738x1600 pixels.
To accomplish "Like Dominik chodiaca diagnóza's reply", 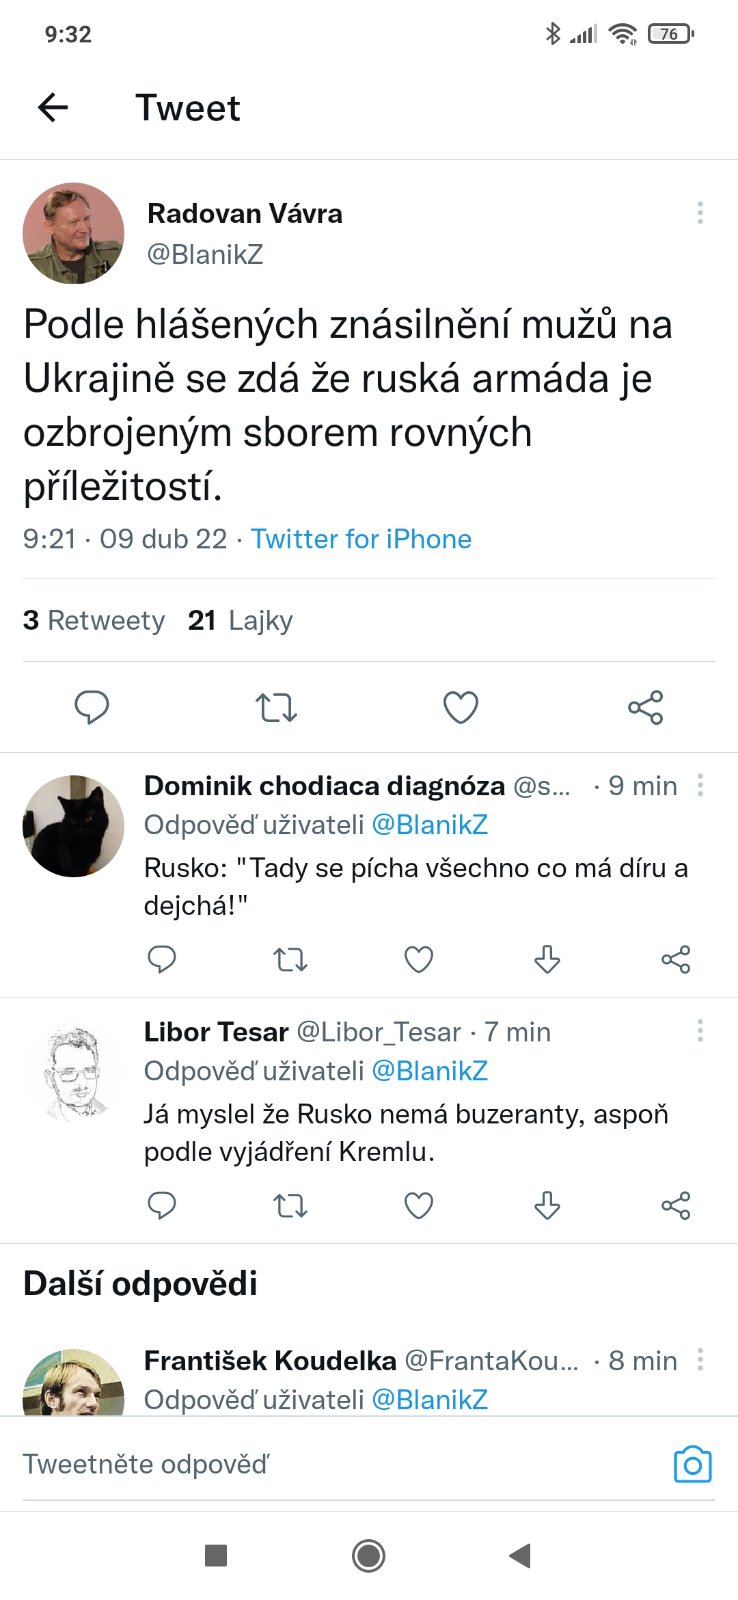I will coord(418,960).
